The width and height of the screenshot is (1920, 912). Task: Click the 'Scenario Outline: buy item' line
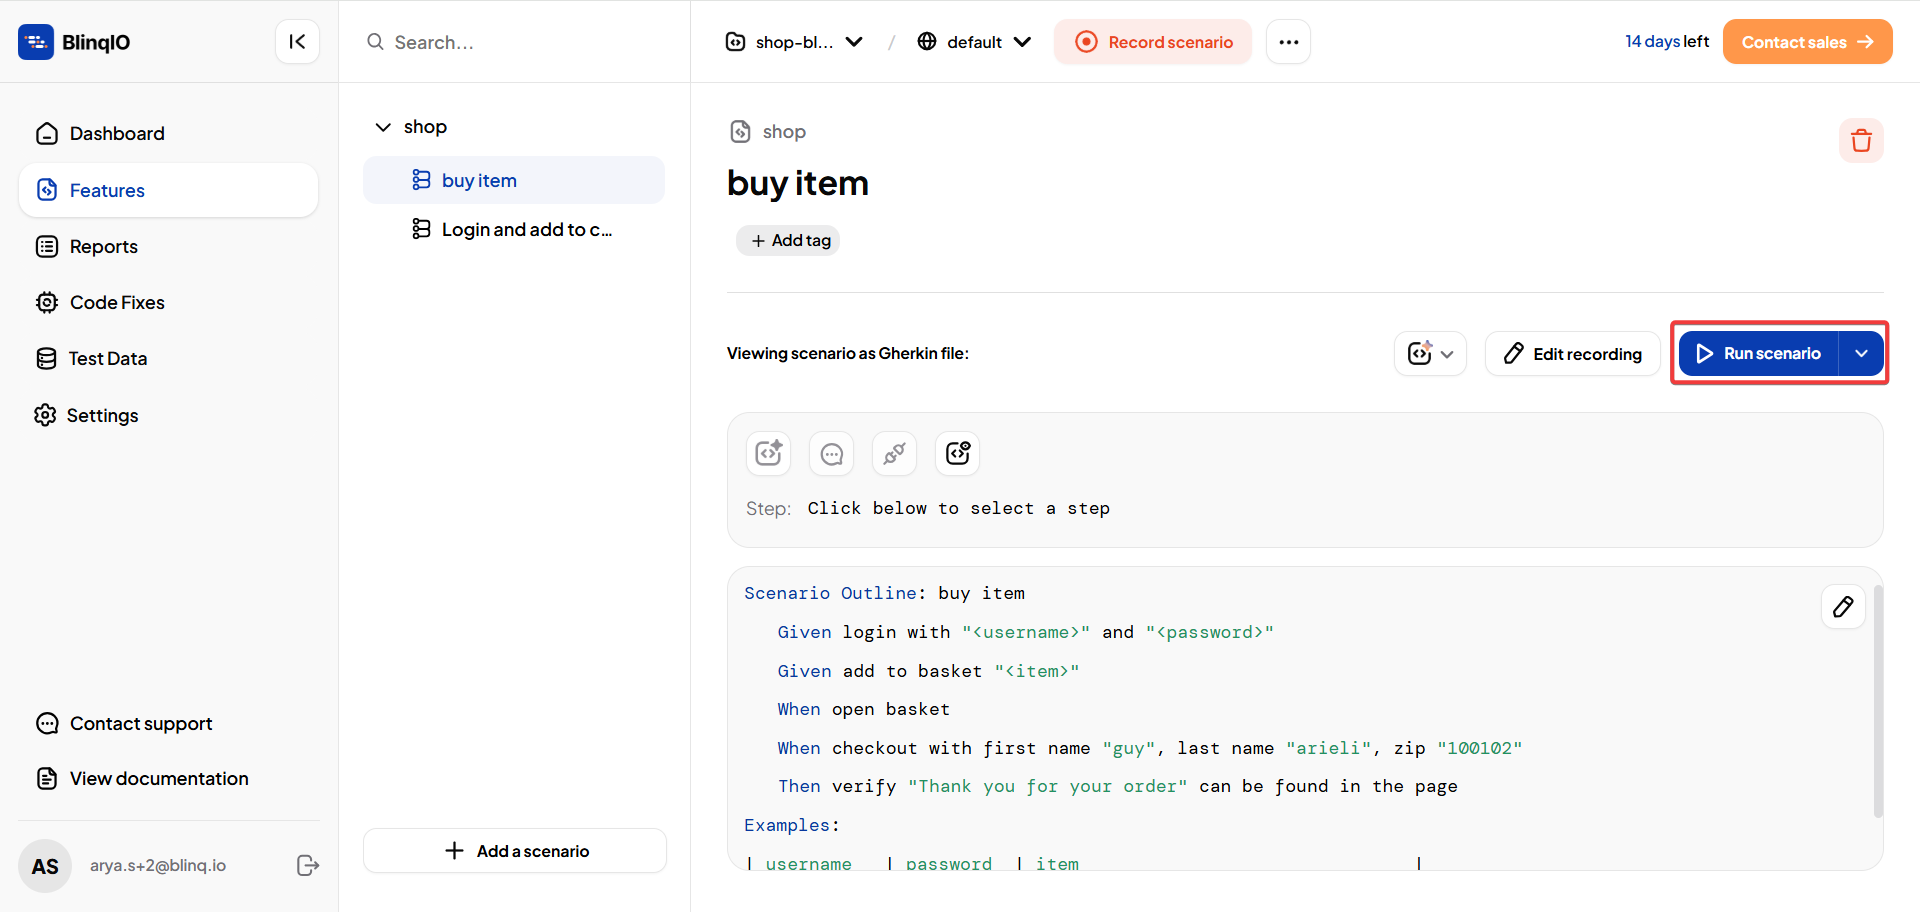tap(885, 593)
